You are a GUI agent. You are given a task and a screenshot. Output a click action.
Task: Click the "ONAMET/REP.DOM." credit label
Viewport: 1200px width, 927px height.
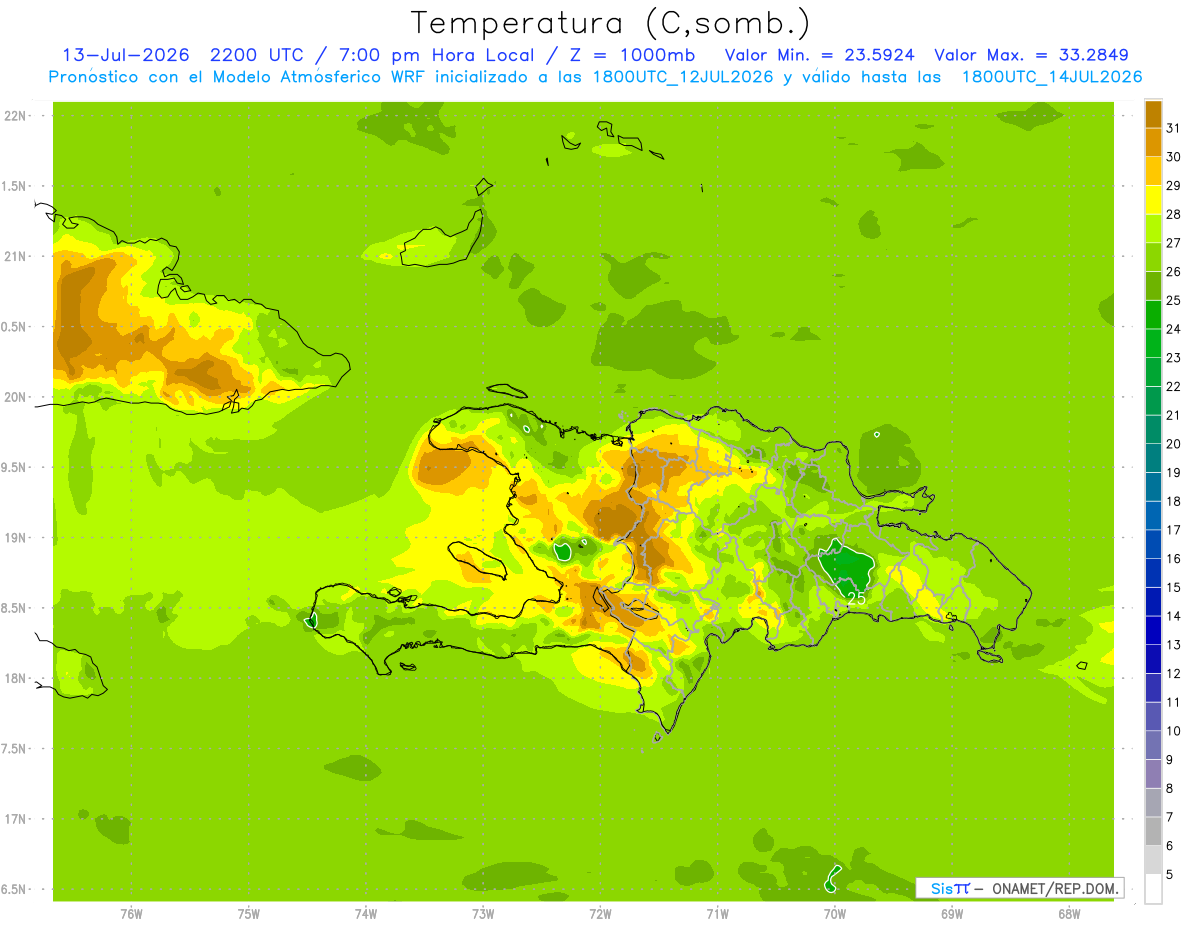click(1054, 888)
